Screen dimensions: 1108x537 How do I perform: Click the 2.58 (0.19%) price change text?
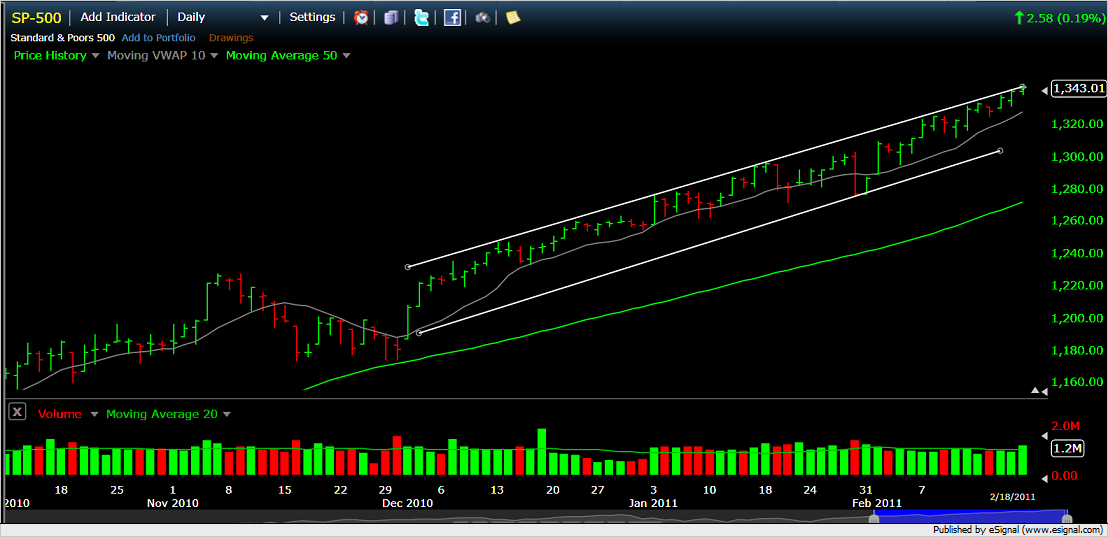click(1064, 18)
